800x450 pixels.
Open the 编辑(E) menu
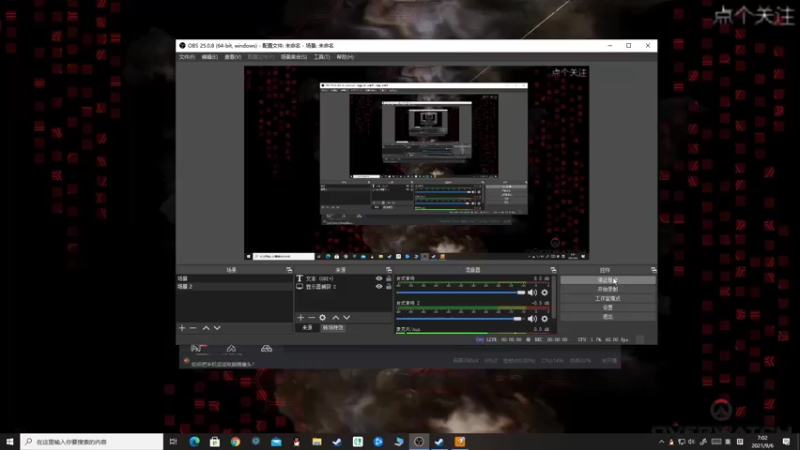209,57
